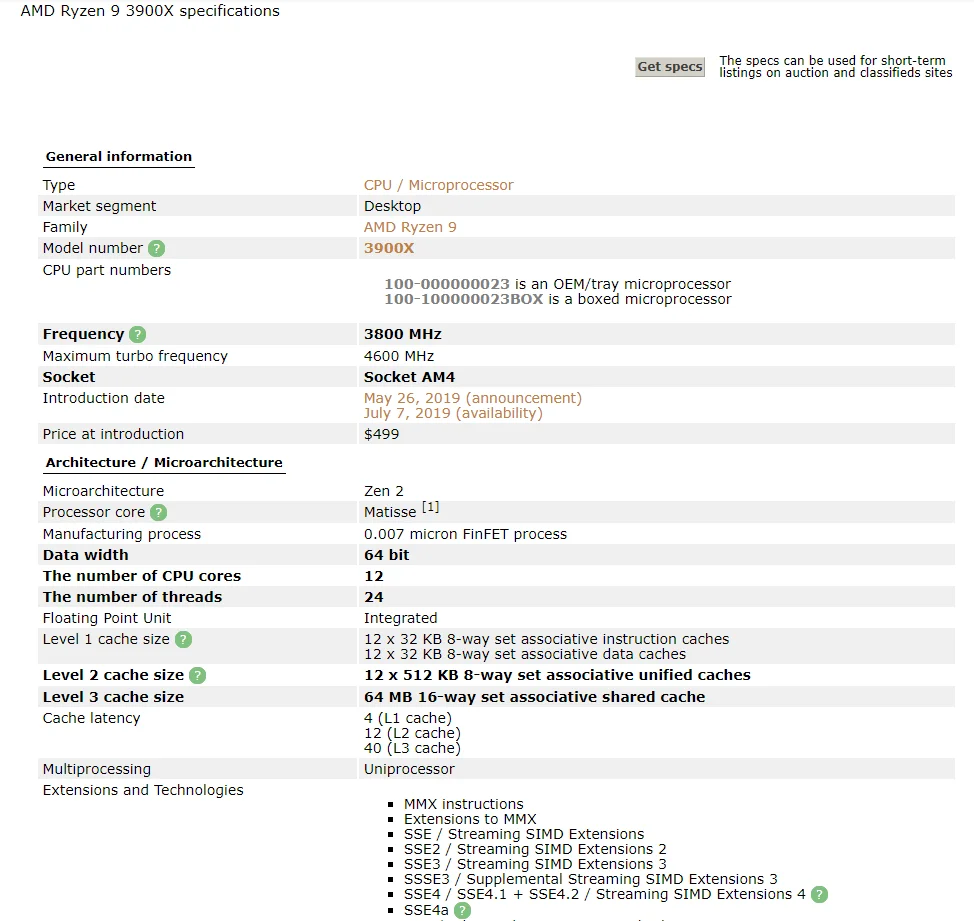Follow the July 7, 2019 availability link
Viewport: 974px width, 921px height.
tap(453, 413)
